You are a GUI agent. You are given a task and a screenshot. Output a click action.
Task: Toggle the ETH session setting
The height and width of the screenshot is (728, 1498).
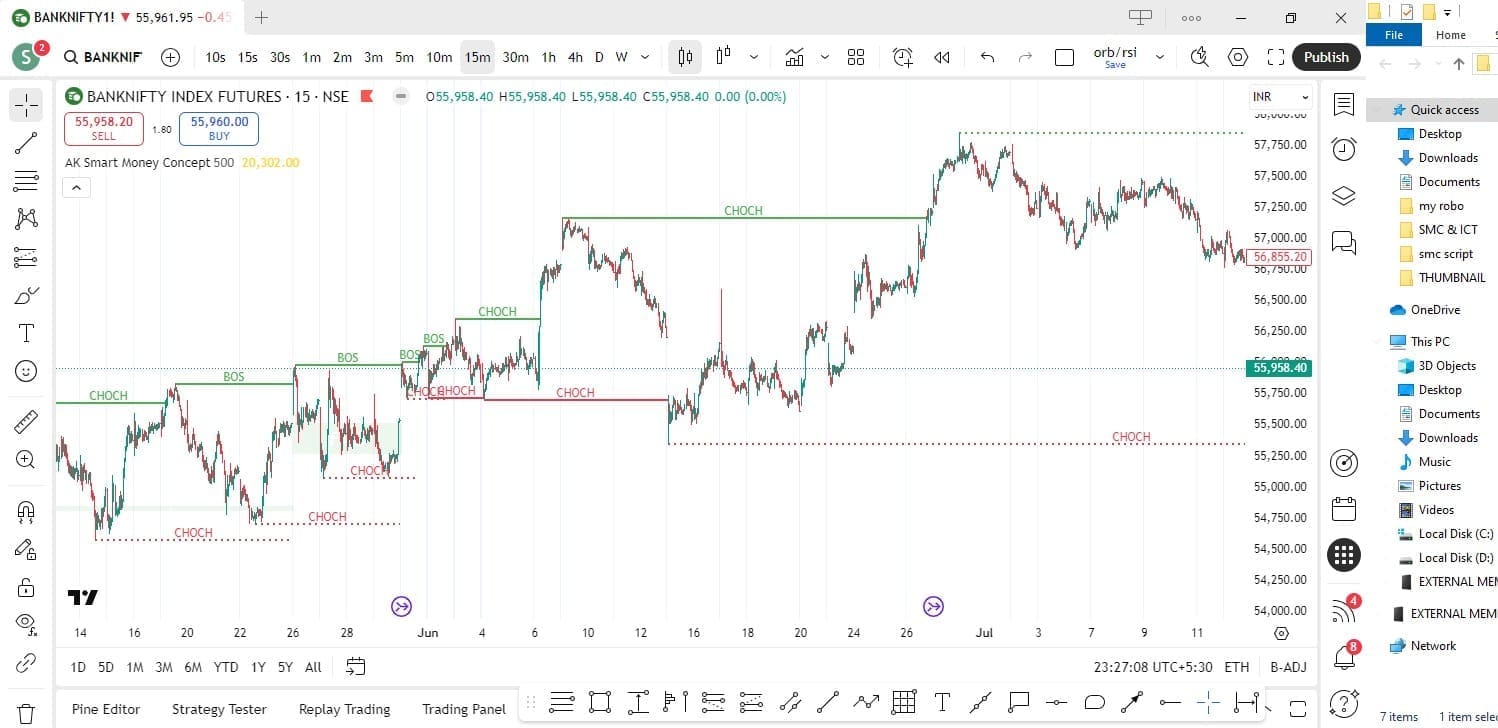point(1236,667)
